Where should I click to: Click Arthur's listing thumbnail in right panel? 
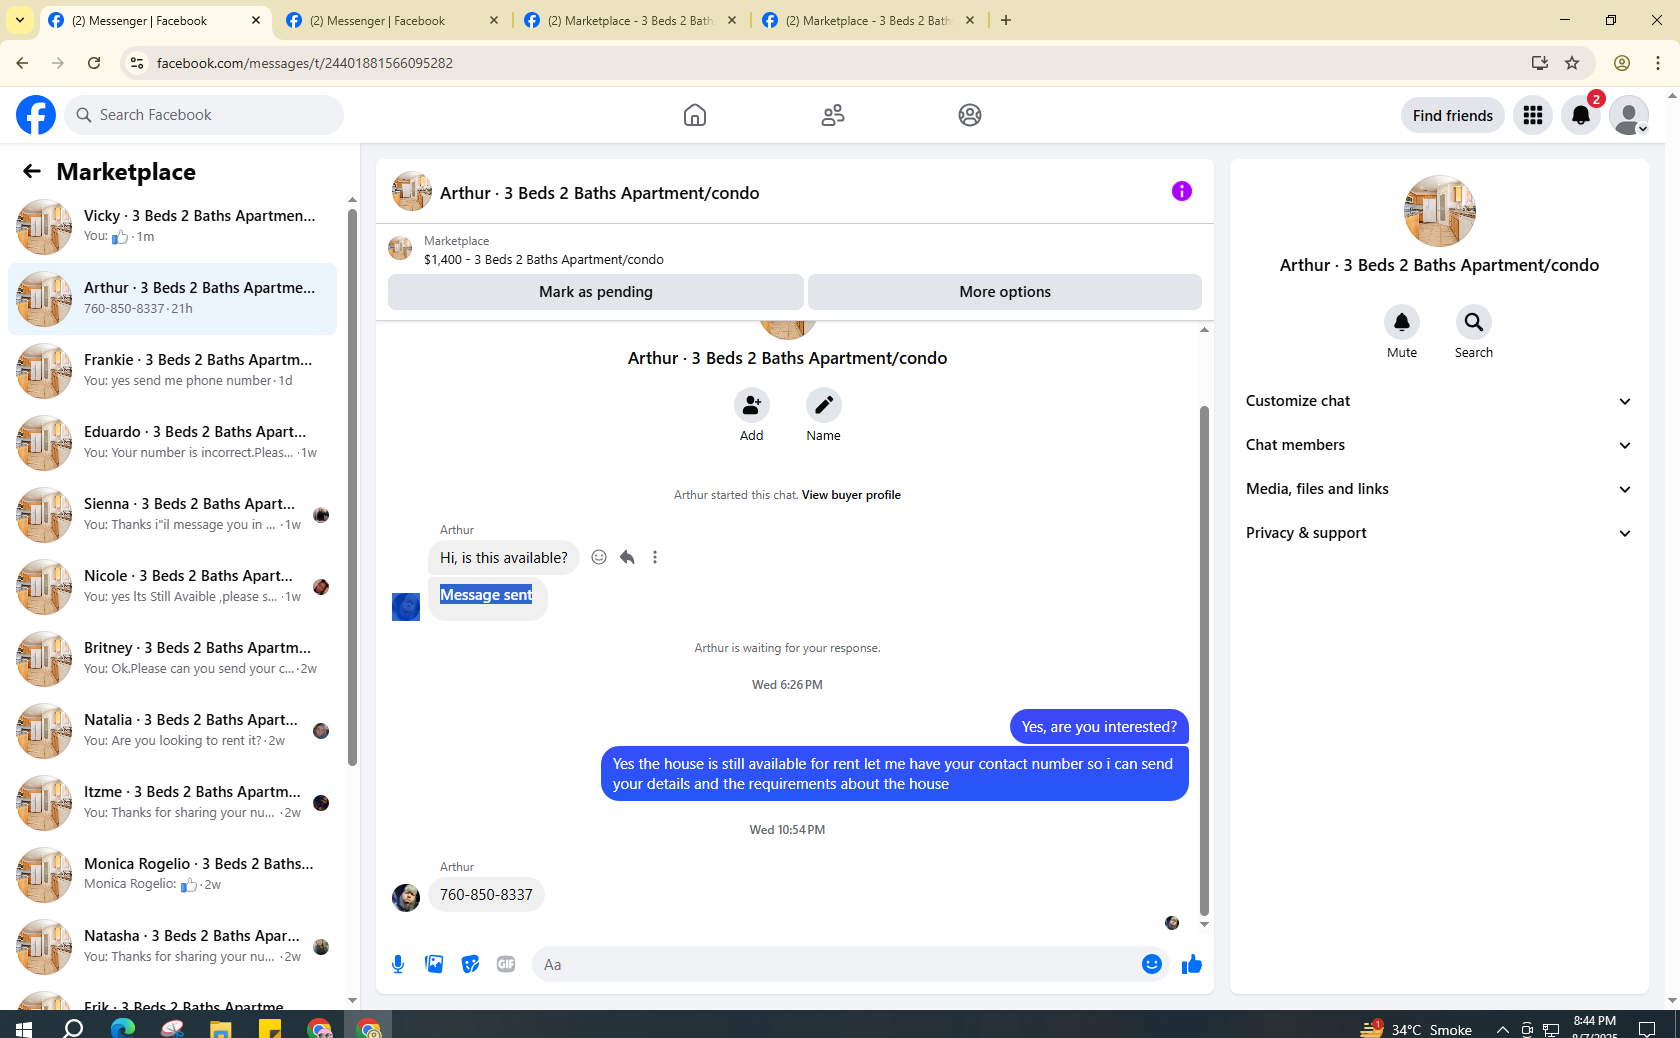(x=1440, y=211)
